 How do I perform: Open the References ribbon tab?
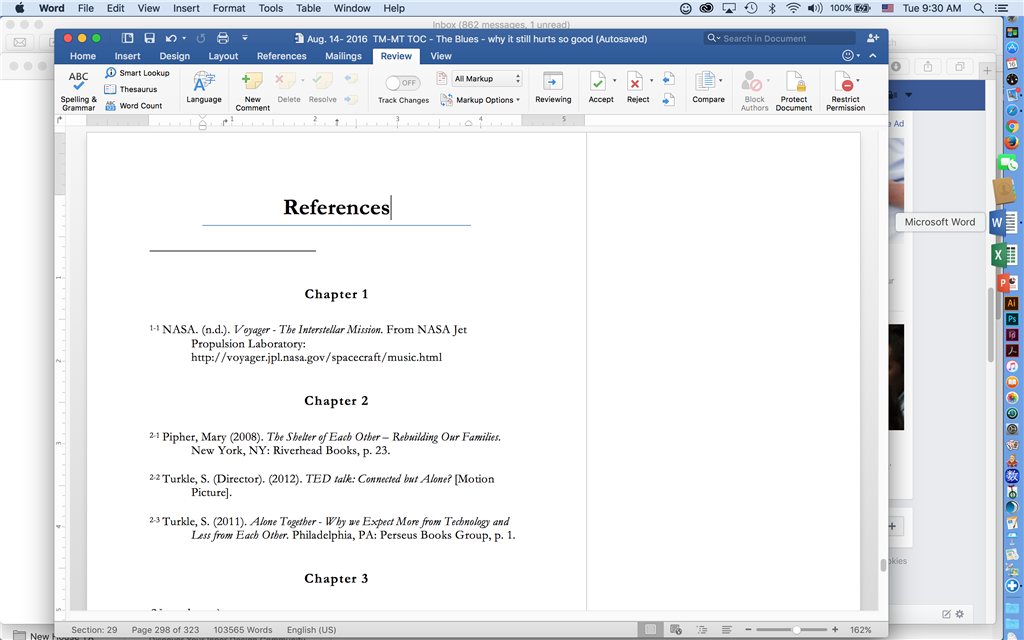point(281,56)
